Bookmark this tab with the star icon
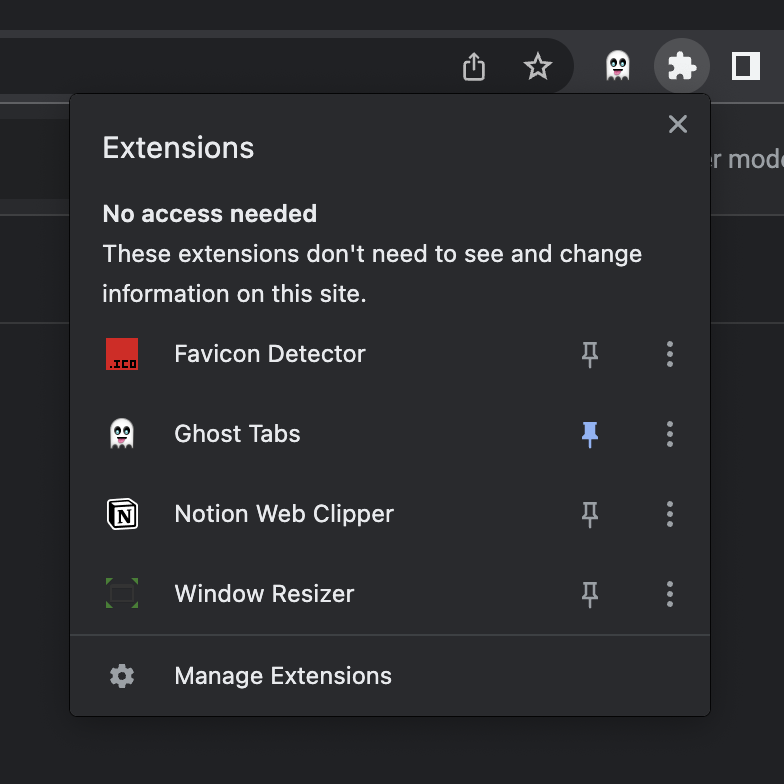 tap(538, 67)
